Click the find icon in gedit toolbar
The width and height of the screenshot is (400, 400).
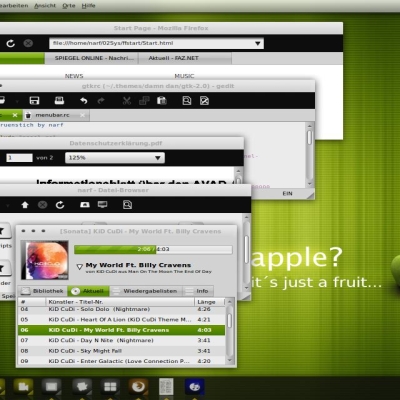[x=187, y=101]
